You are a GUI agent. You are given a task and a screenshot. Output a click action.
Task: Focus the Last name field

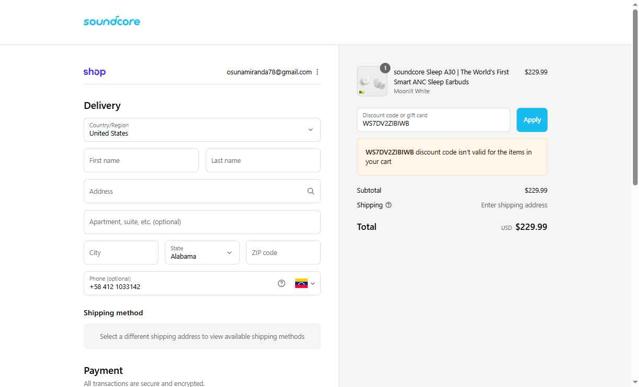[263, 161]
